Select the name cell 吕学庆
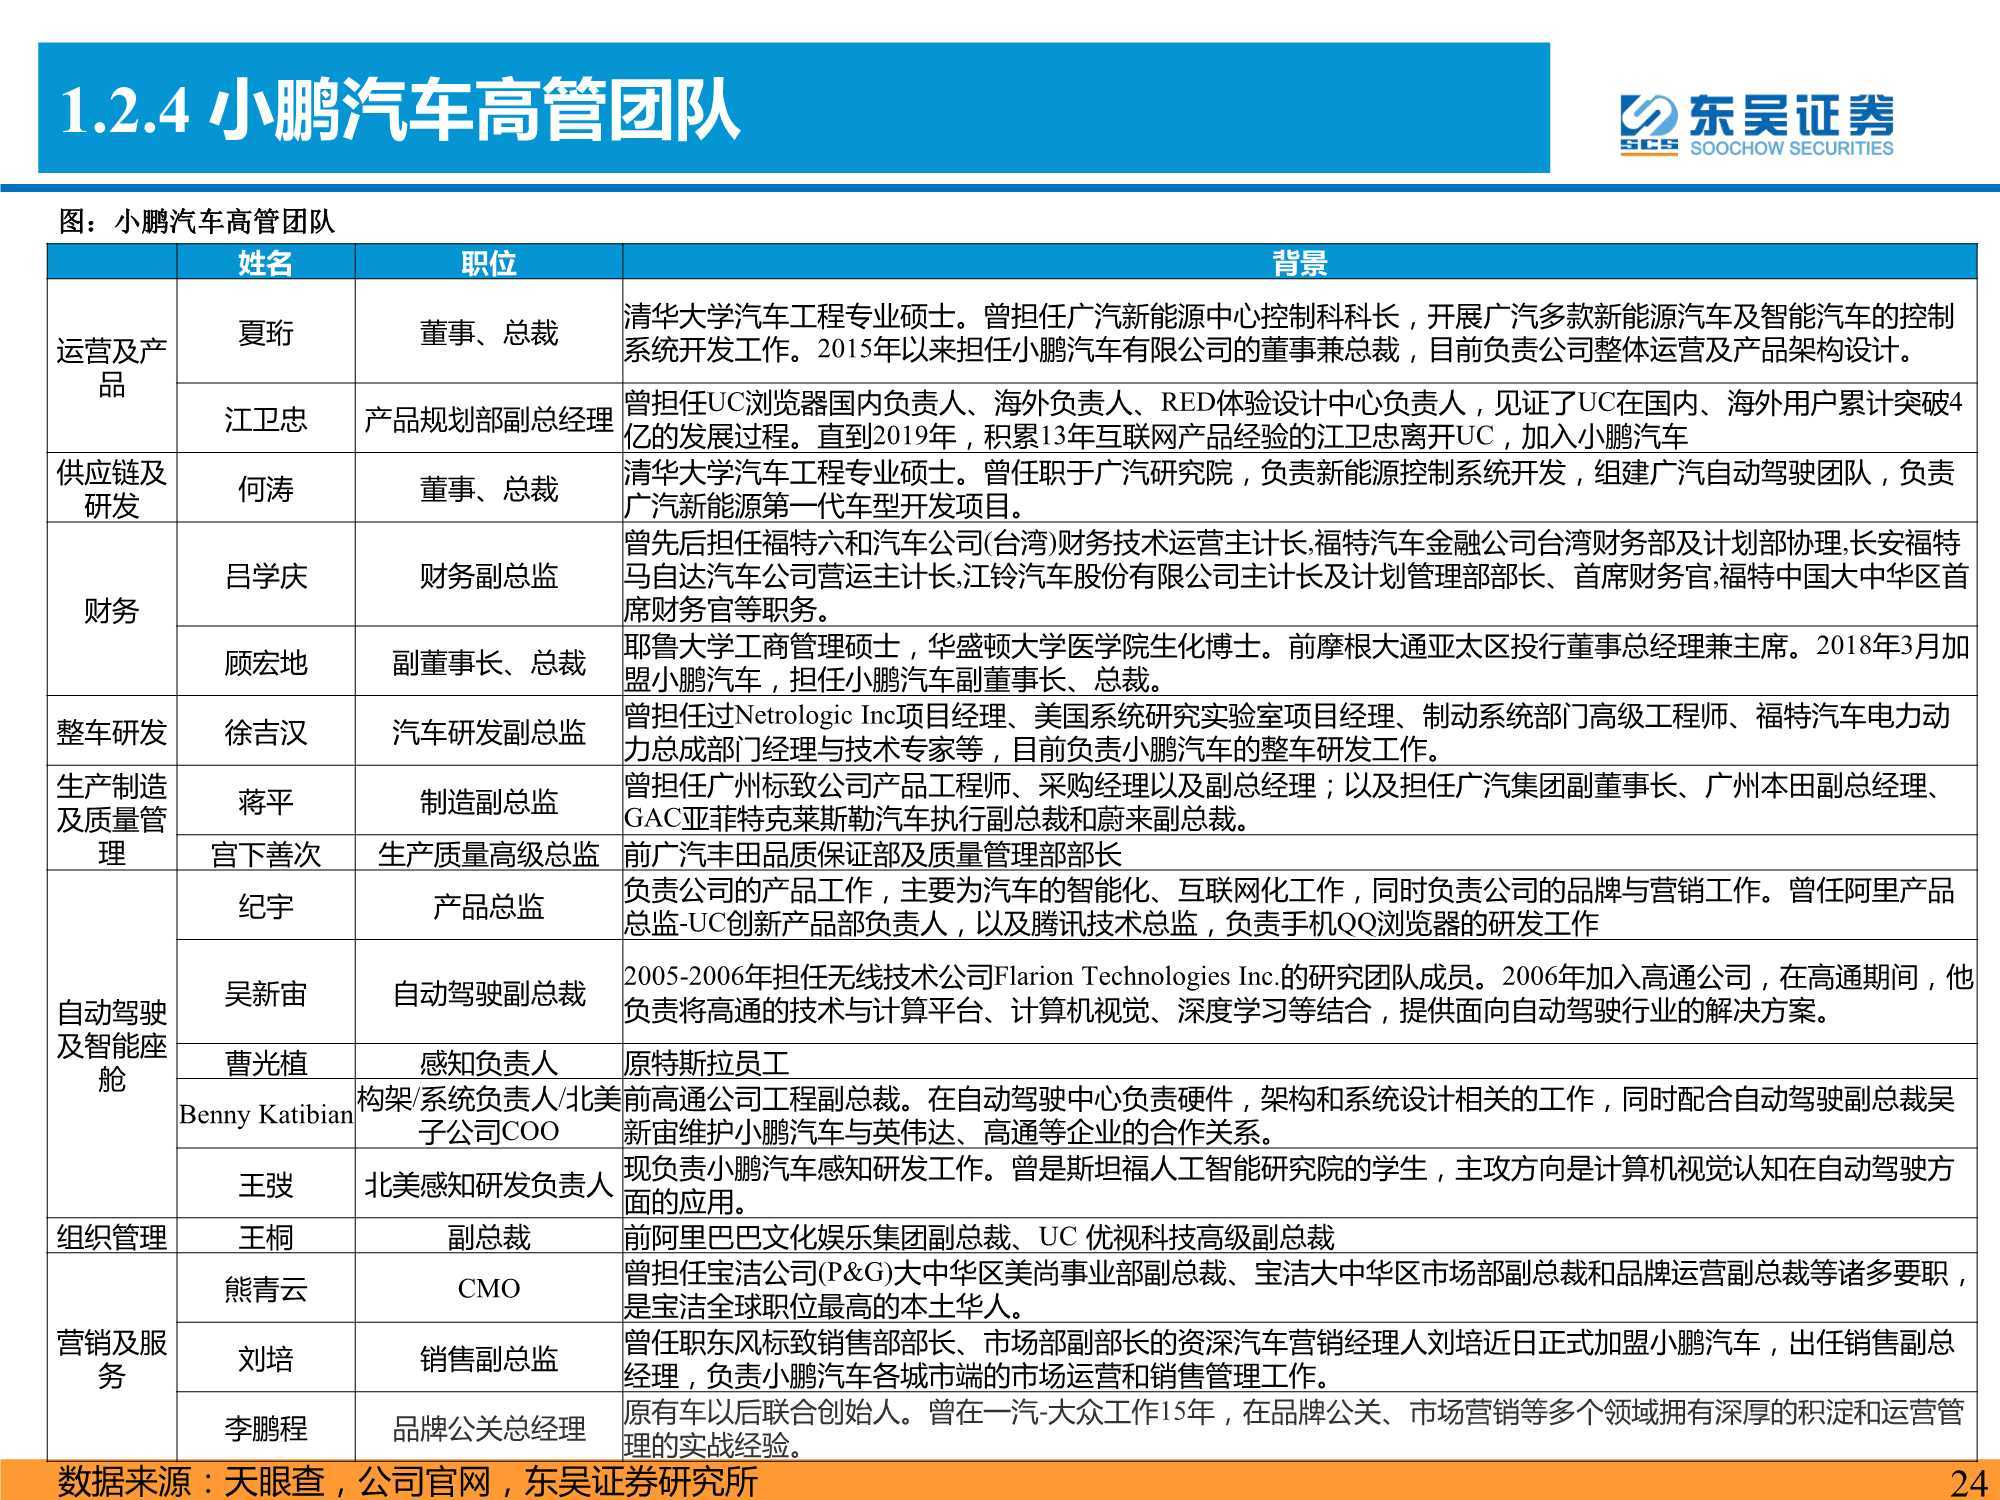This screenshot has width=2000, height=1500. pyautogui.click(x=265, y=575)
